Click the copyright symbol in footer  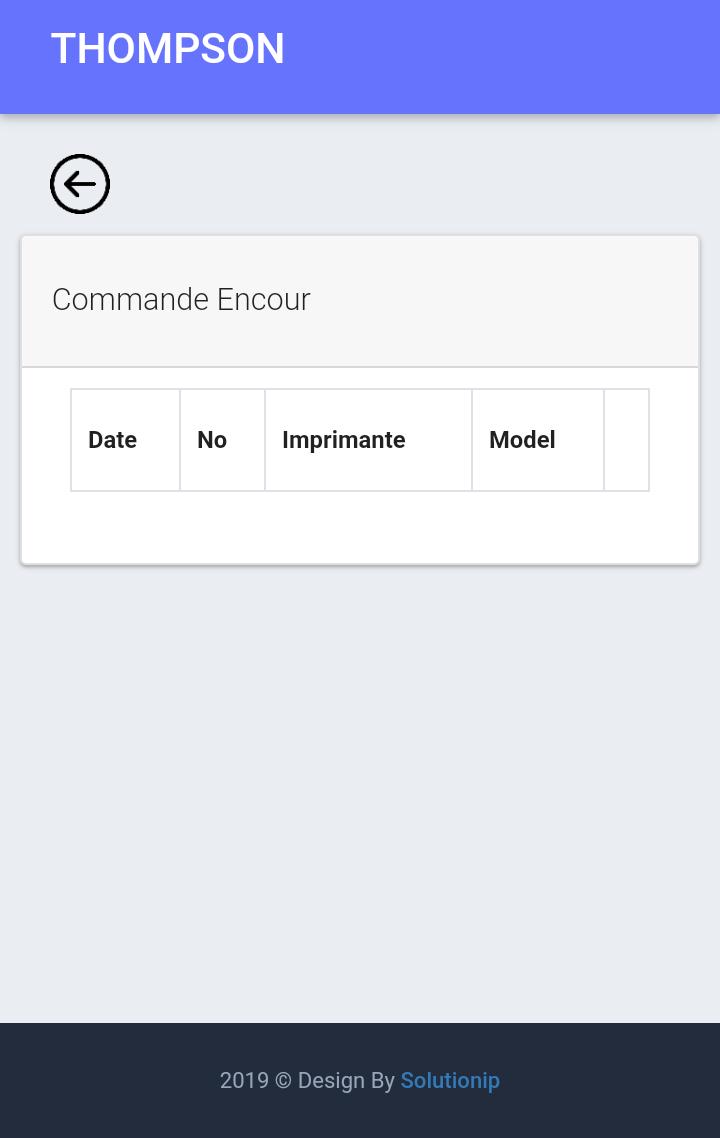(x=283, y=1080)
